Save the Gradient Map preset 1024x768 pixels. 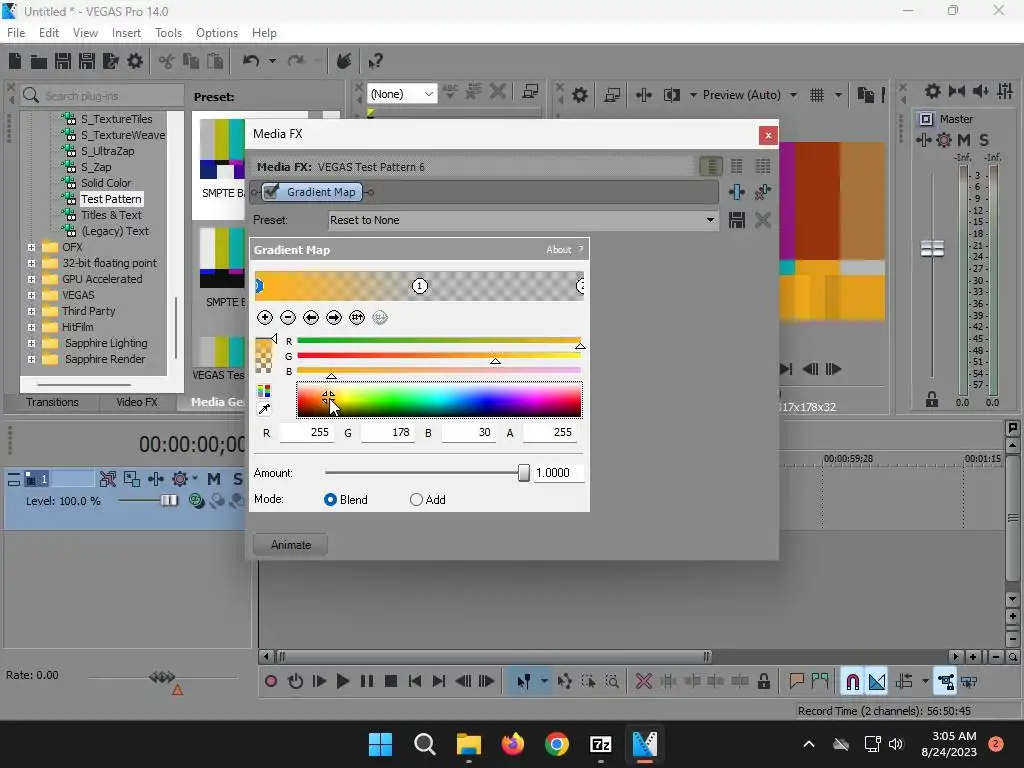(737, 220)
